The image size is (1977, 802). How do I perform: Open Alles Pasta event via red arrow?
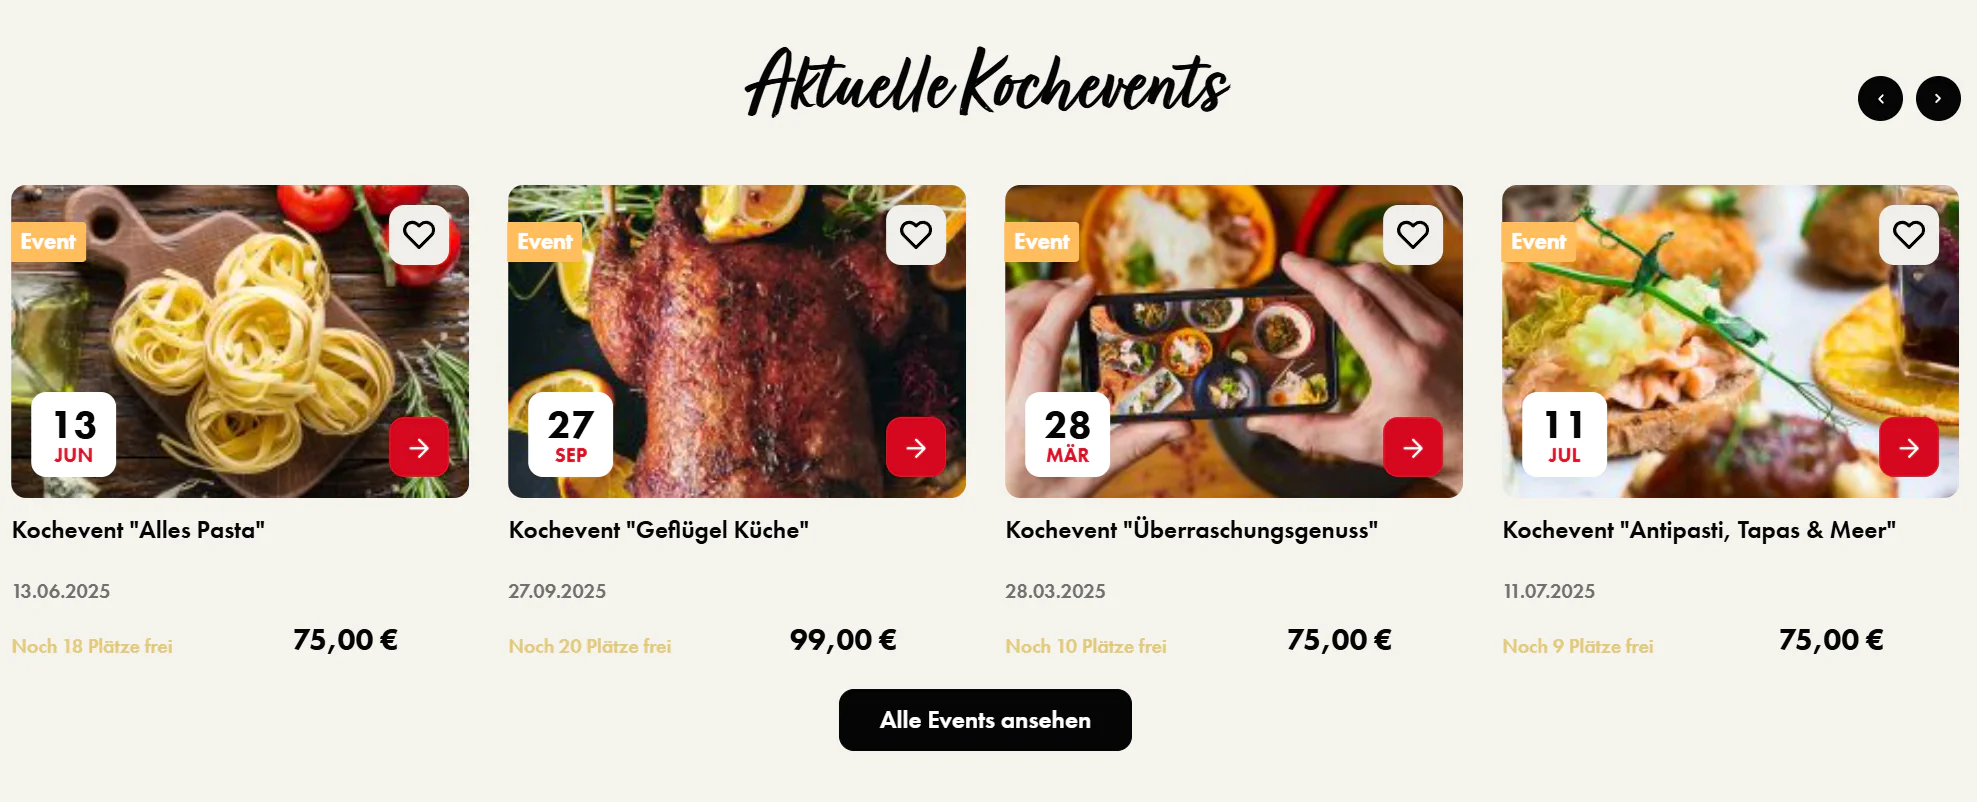[419, 447]
